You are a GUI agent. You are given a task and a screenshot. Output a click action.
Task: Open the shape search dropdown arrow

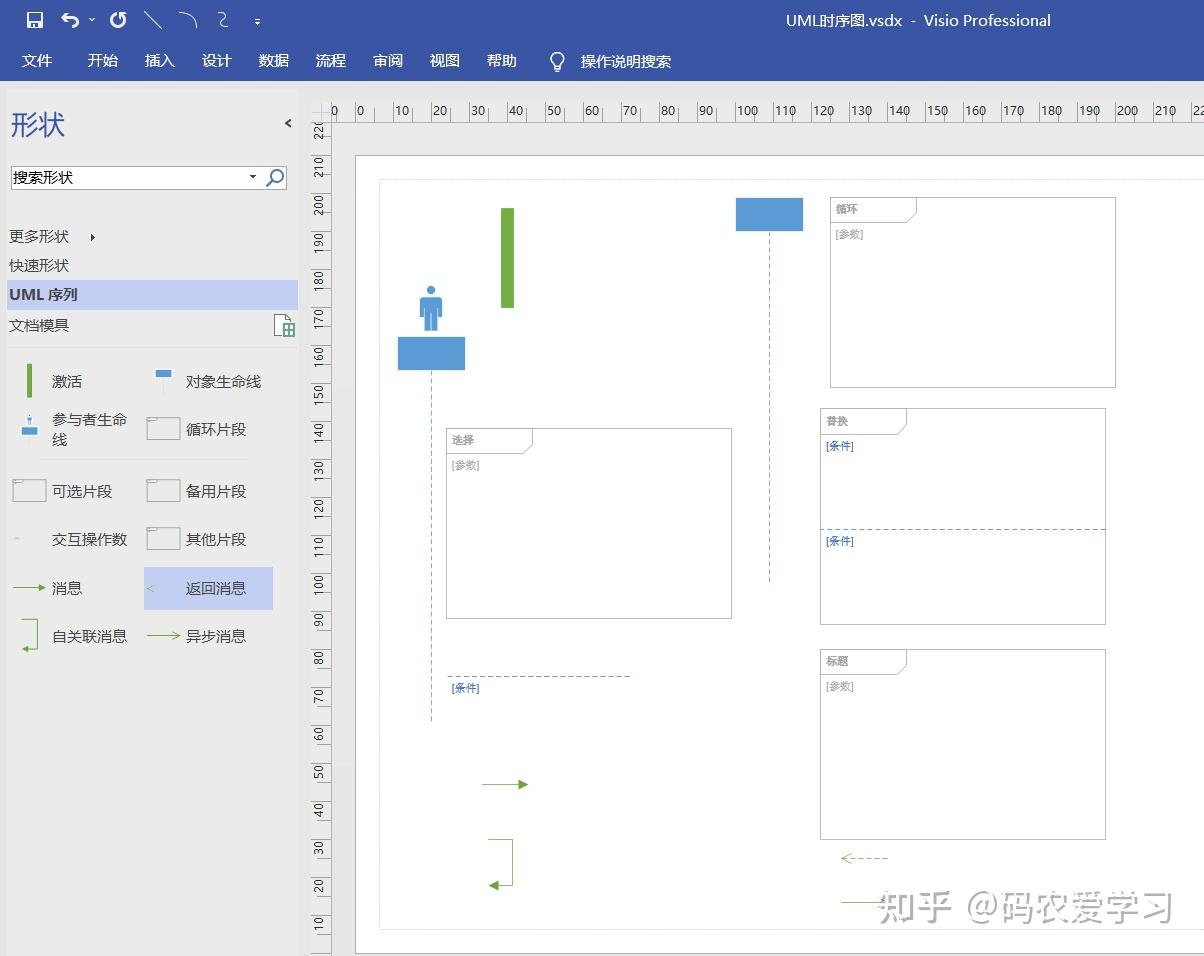[x=253, y=177]
